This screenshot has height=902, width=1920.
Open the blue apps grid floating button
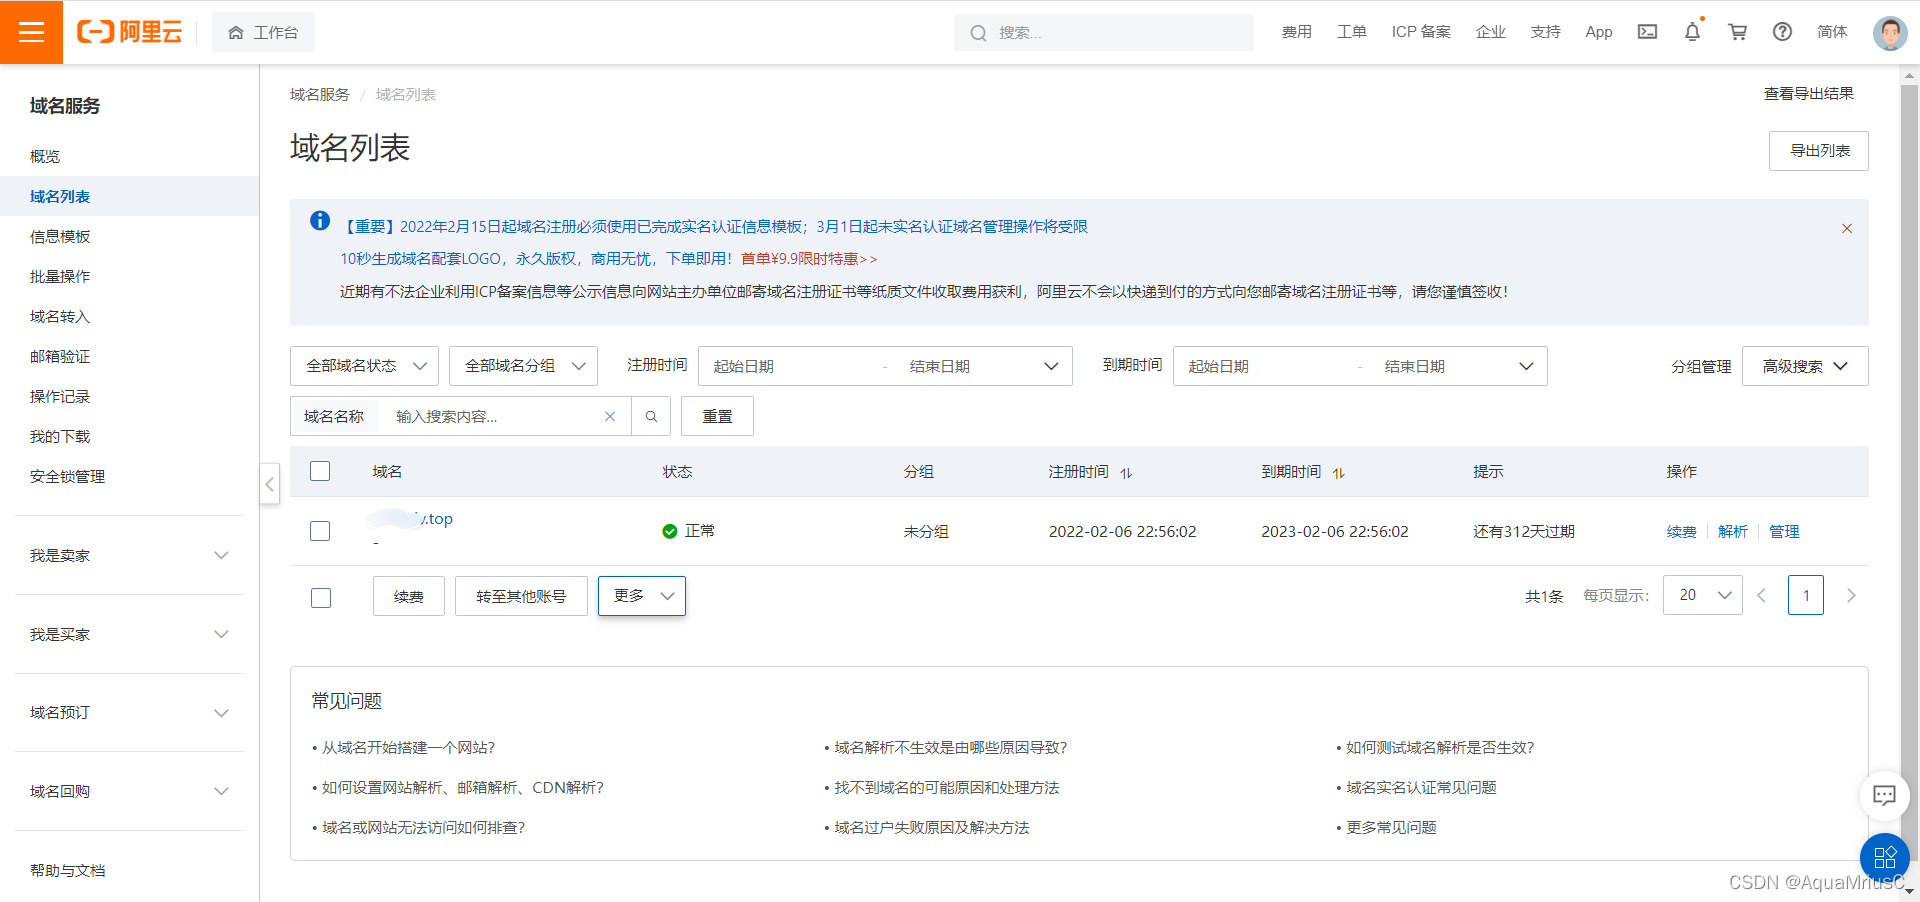click(1885, 857)
